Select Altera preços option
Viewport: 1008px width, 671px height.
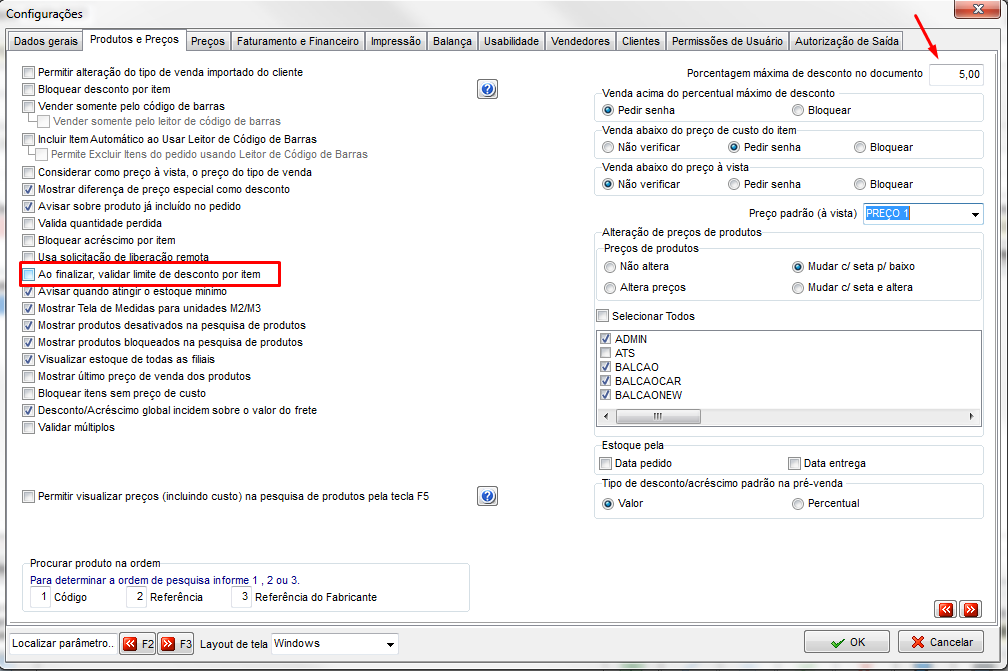point(610,288)
